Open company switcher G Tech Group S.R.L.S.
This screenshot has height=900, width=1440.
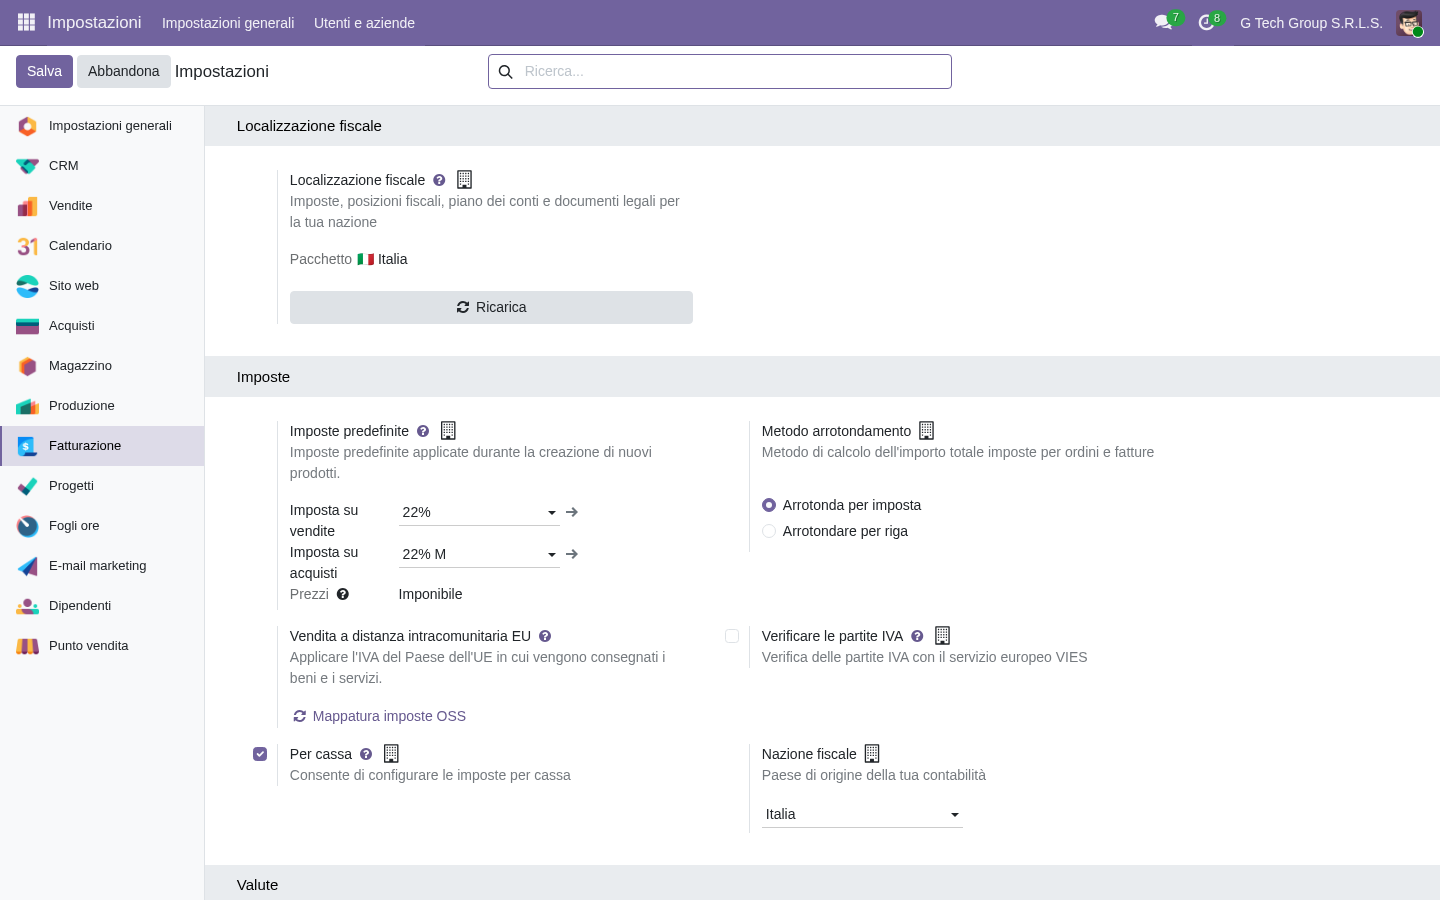(1311, 23)
